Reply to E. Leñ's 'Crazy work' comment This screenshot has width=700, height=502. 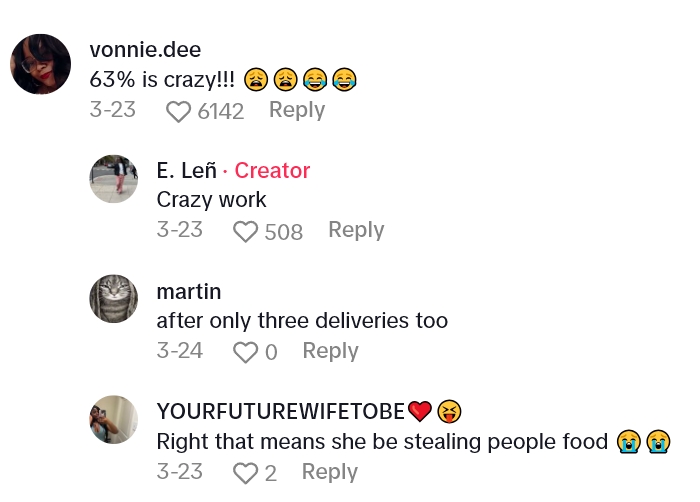356,230
